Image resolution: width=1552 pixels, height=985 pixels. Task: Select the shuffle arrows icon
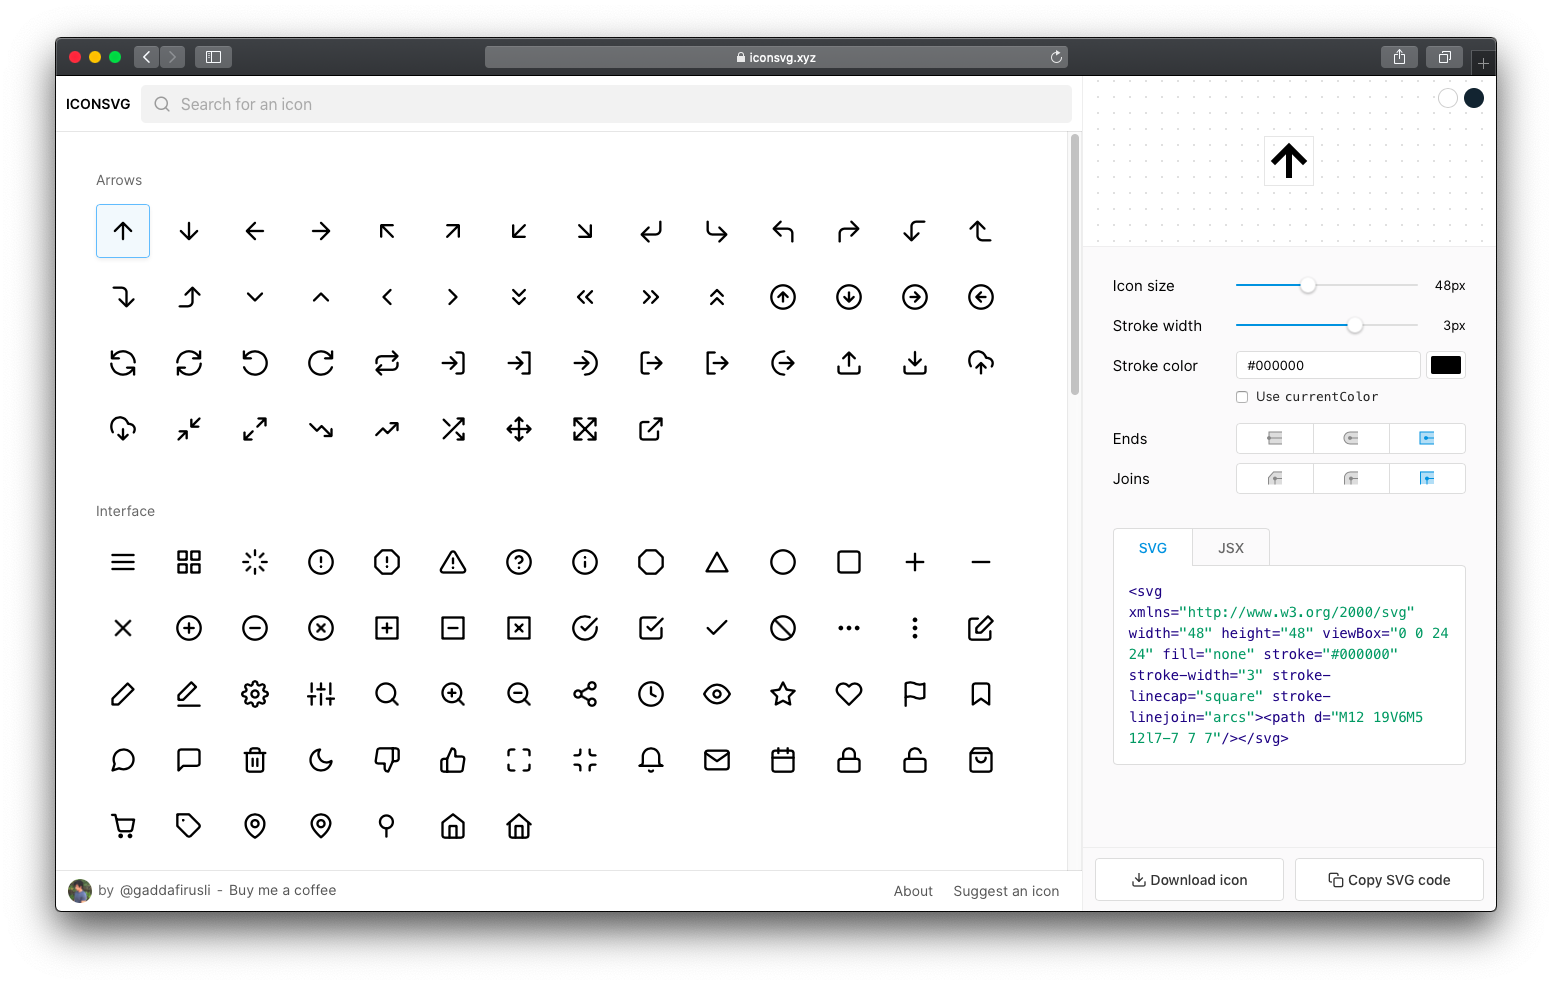[x=453, y=429]
